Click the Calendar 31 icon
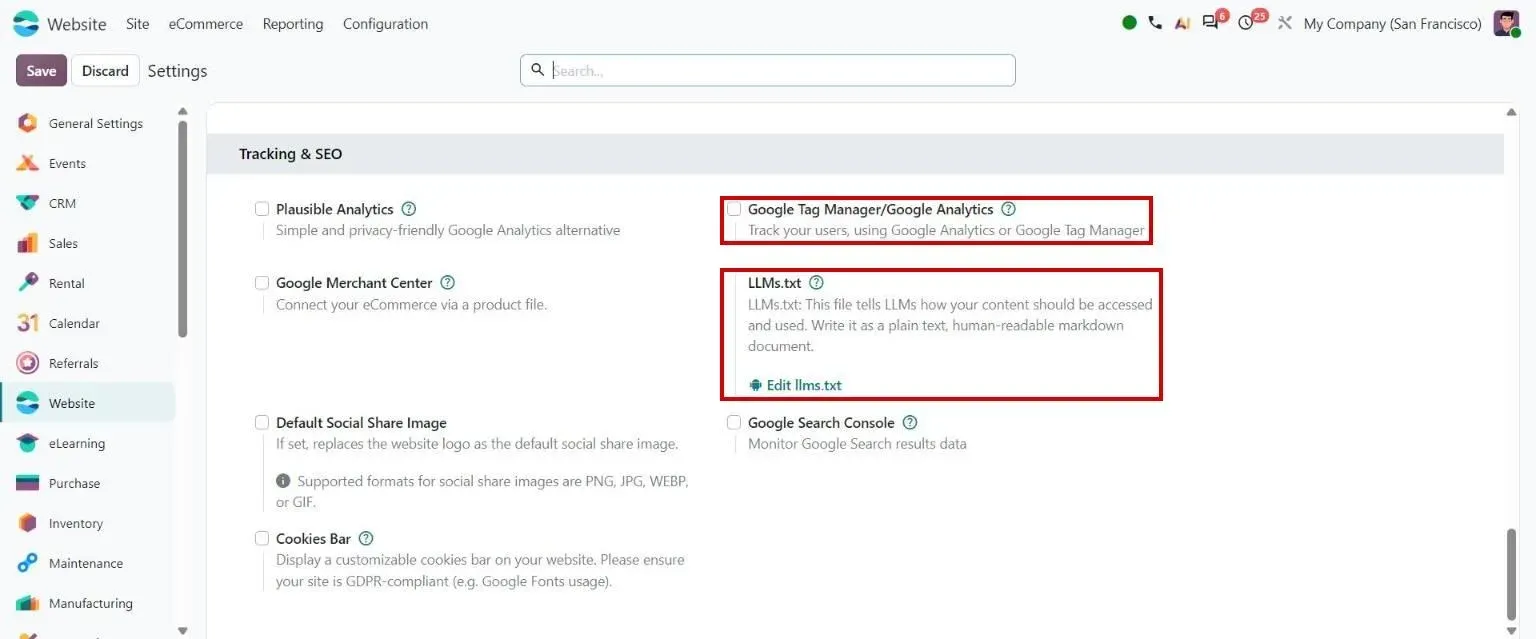1536x639 pixels. 28,324
